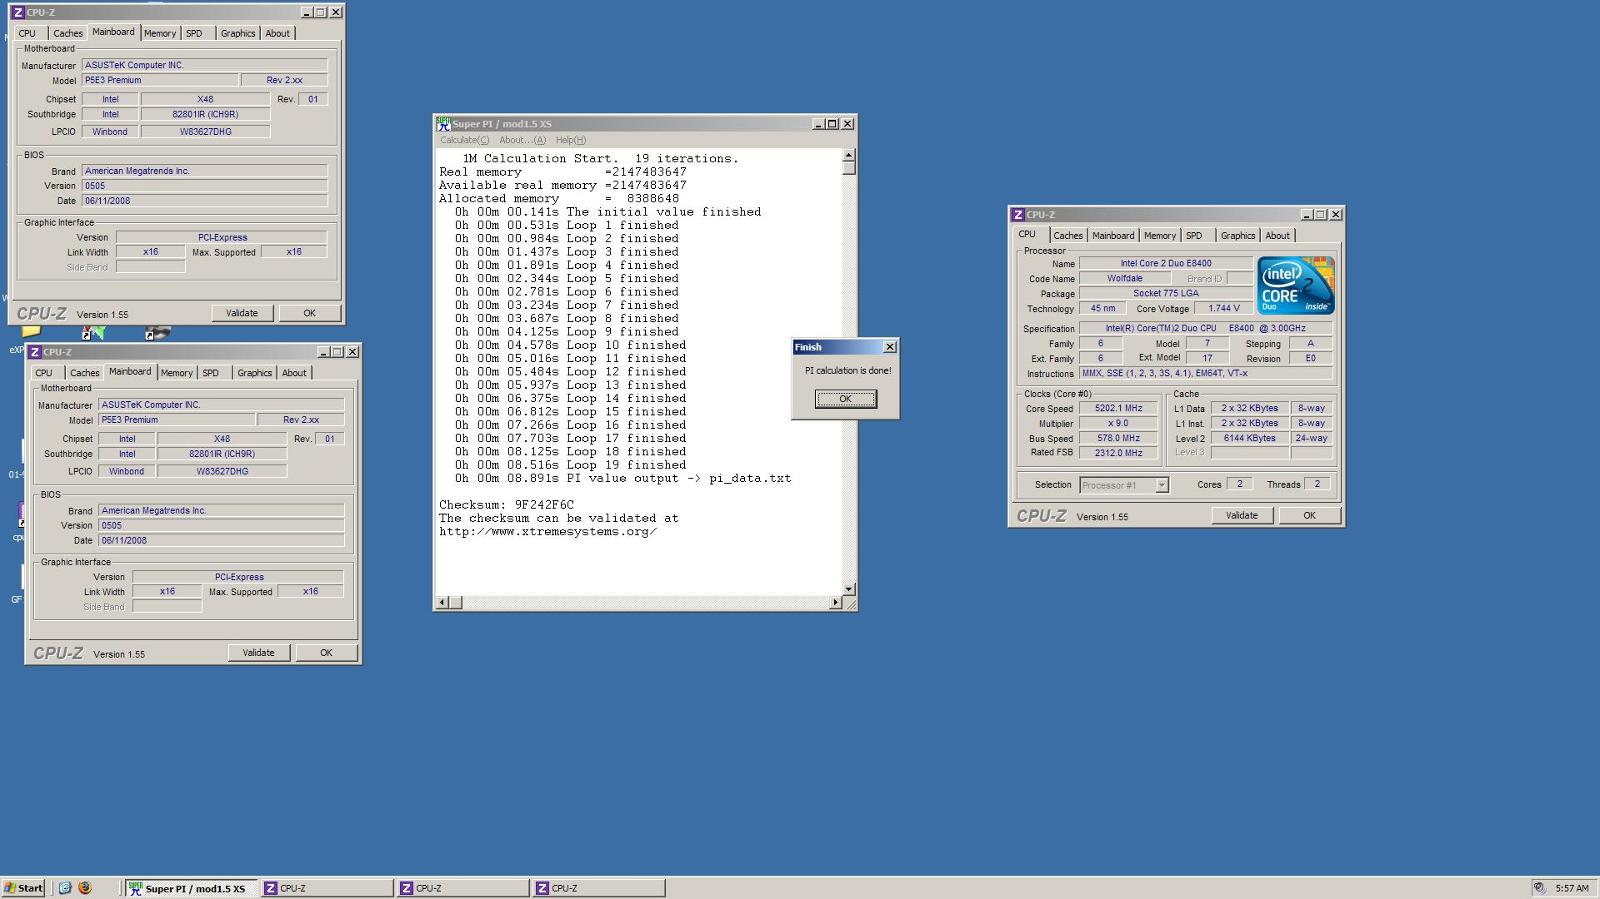Switch to Caches tab in right CPU-Z window
Screen dimensions: 1600x899
pos(1067,236)
